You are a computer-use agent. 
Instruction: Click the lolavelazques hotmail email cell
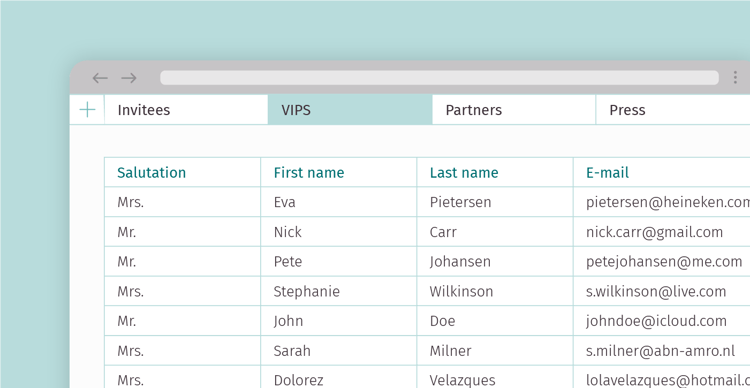(x=662, y=377)
